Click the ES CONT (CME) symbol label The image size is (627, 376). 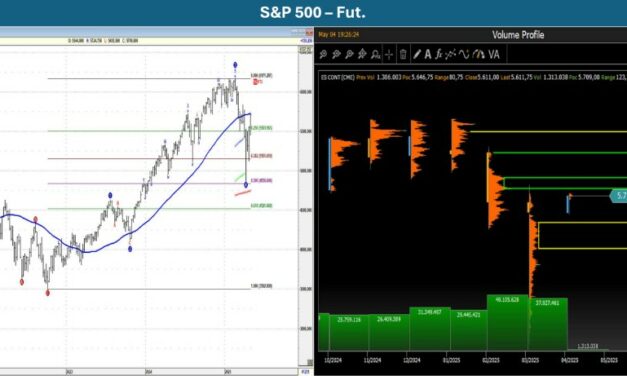[337, 77]
